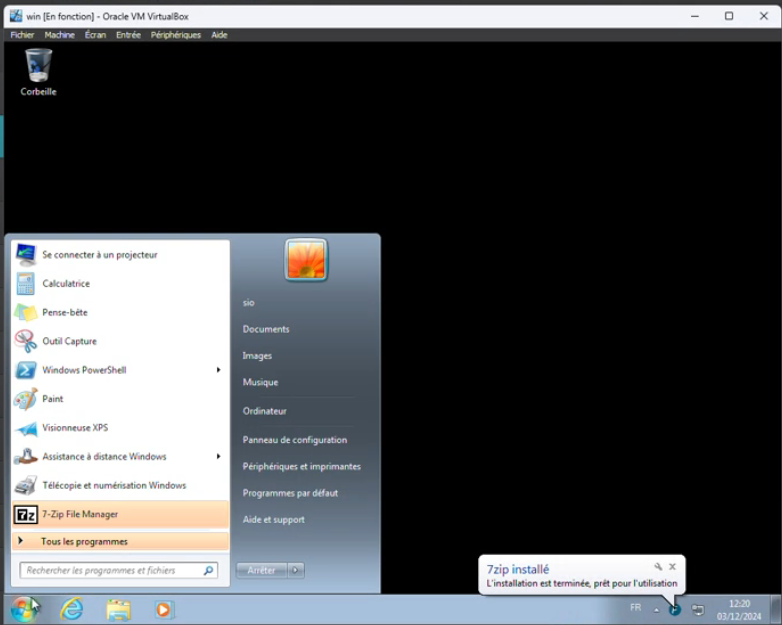Maximize the VirtualBox window
782x625 pixels.
pos(729,16)
